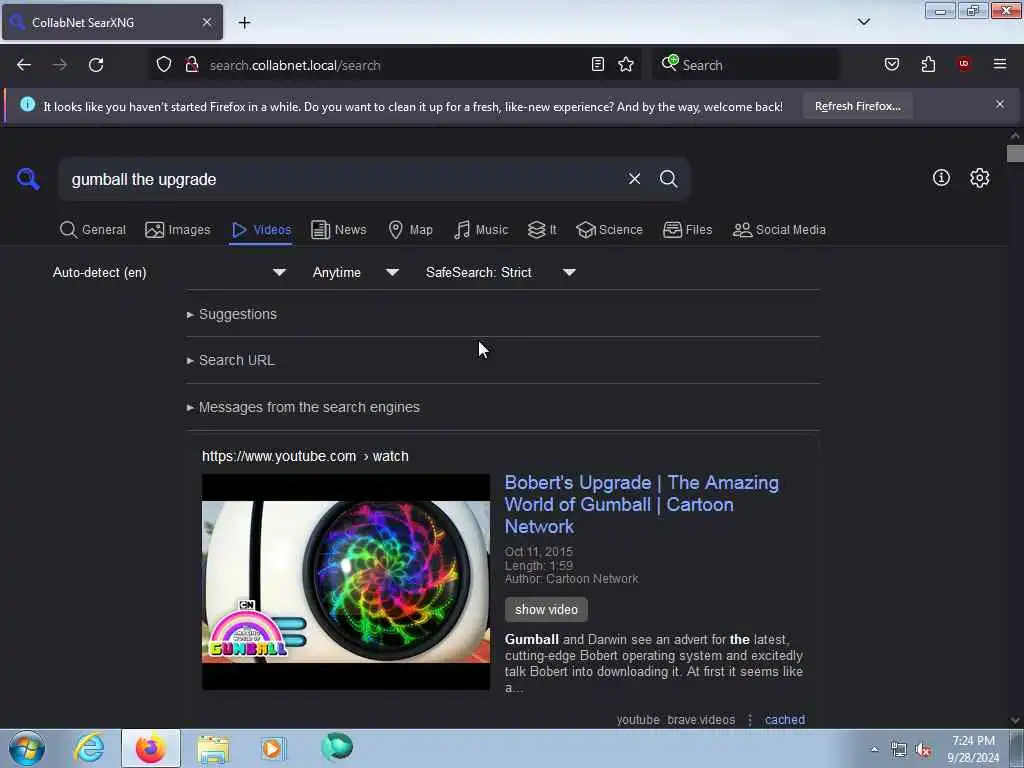Open the extensions puzzle icon
Screen dimensions: 1024x768
coord(929,65)
